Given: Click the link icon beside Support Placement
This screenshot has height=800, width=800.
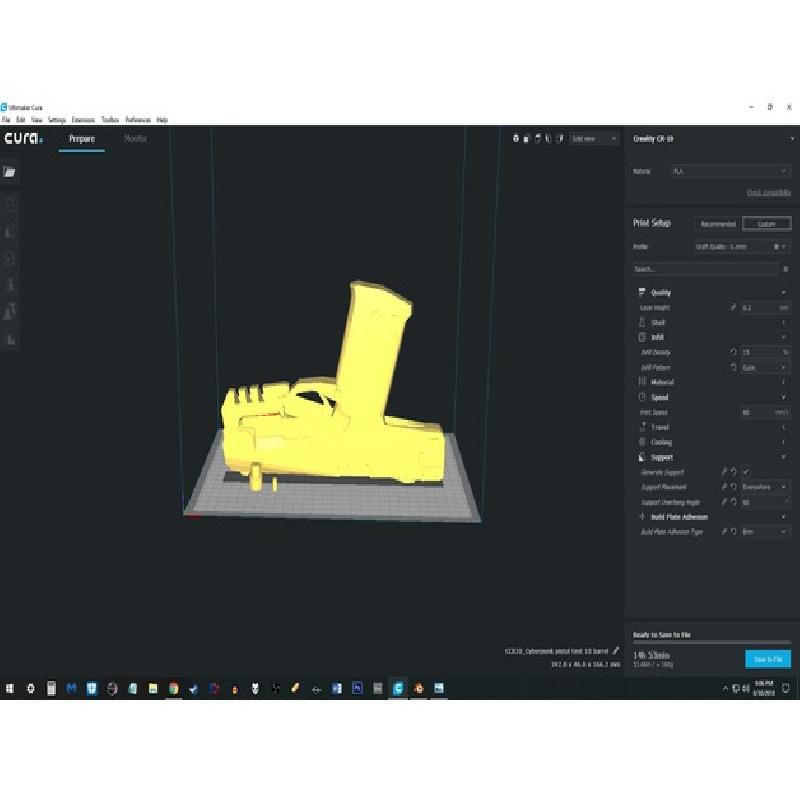Looking at the screenshot, I should [x=724, y=487].
